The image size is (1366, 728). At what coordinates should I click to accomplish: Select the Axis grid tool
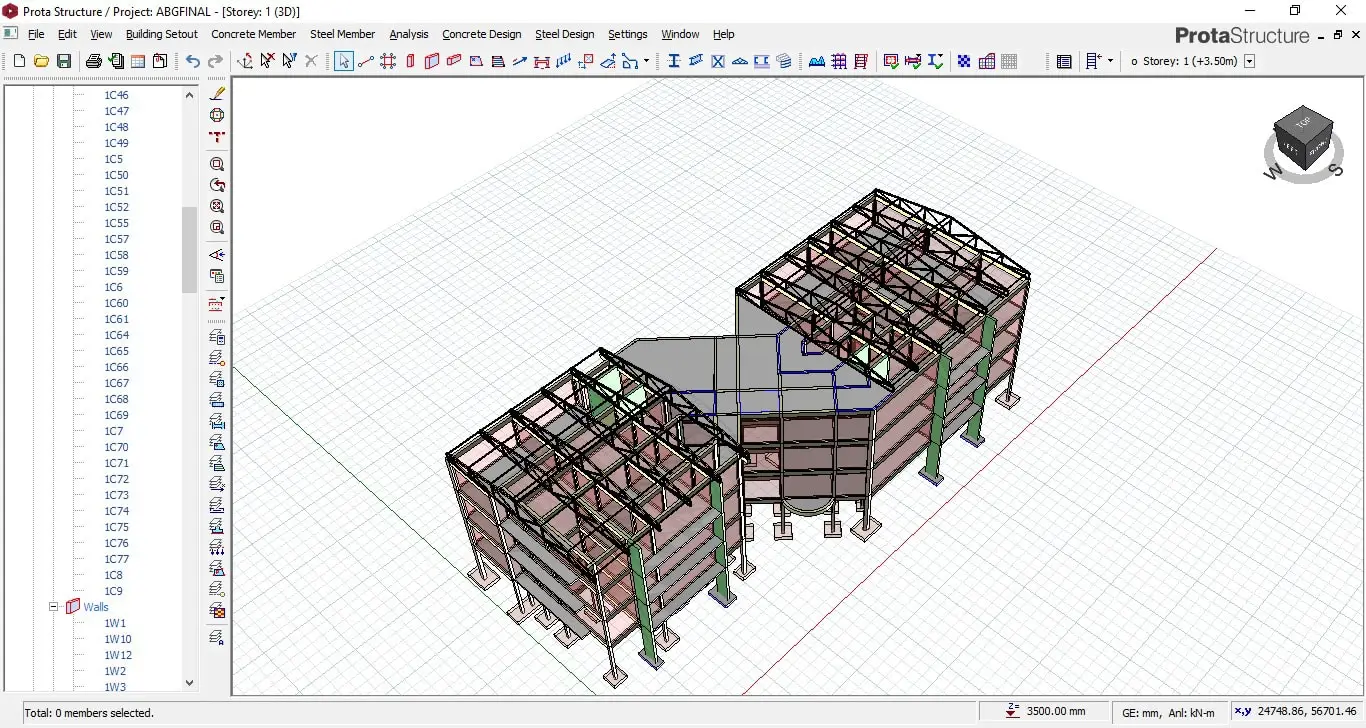click(x=388, y=61)
